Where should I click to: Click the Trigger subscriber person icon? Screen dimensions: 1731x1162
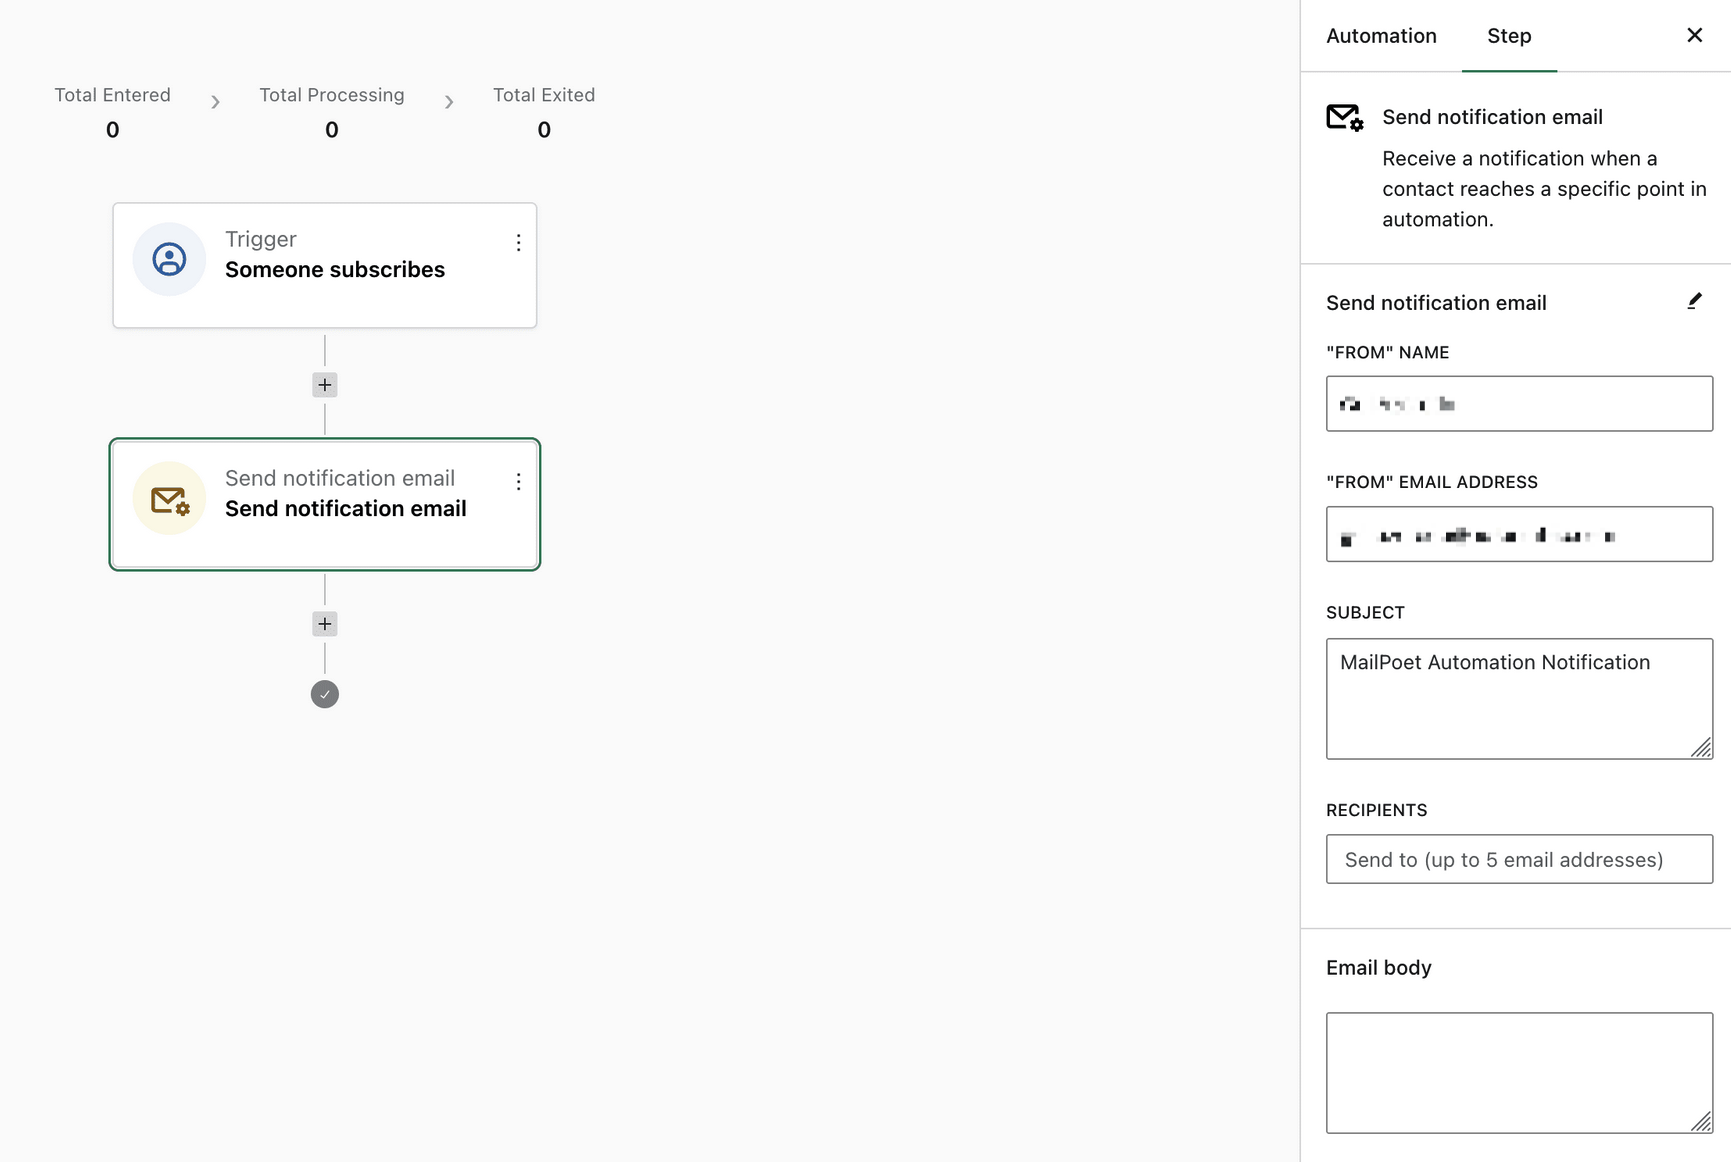[169, 259]
